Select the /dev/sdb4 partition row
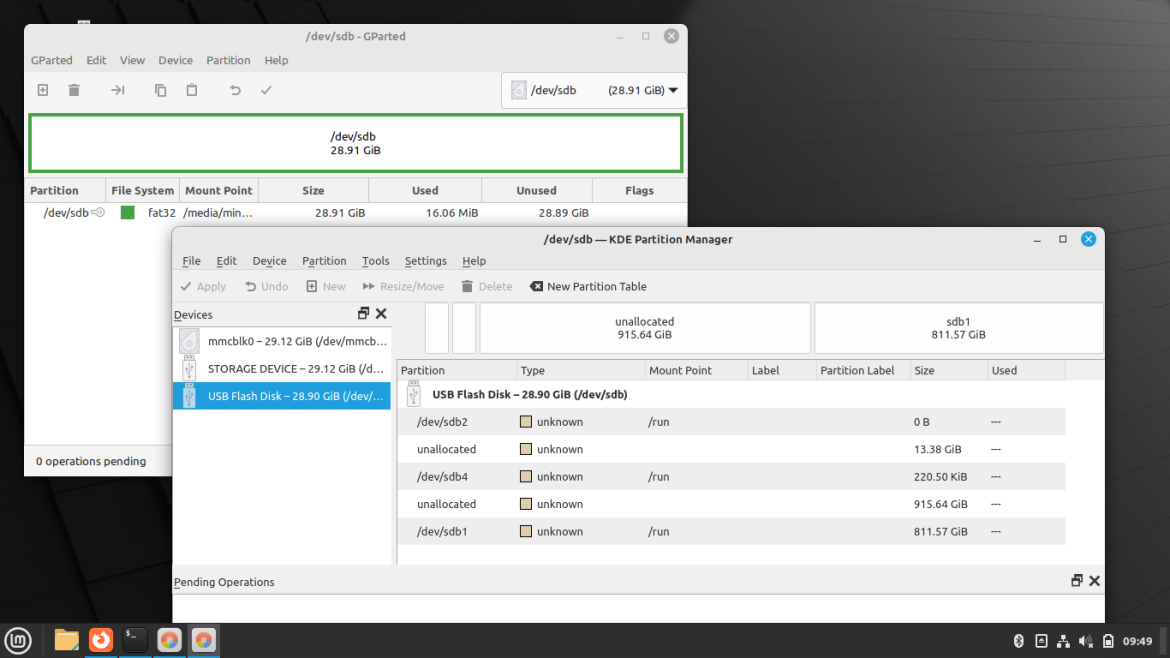Viewport: 1170px width, 658px height. point(731,477)
